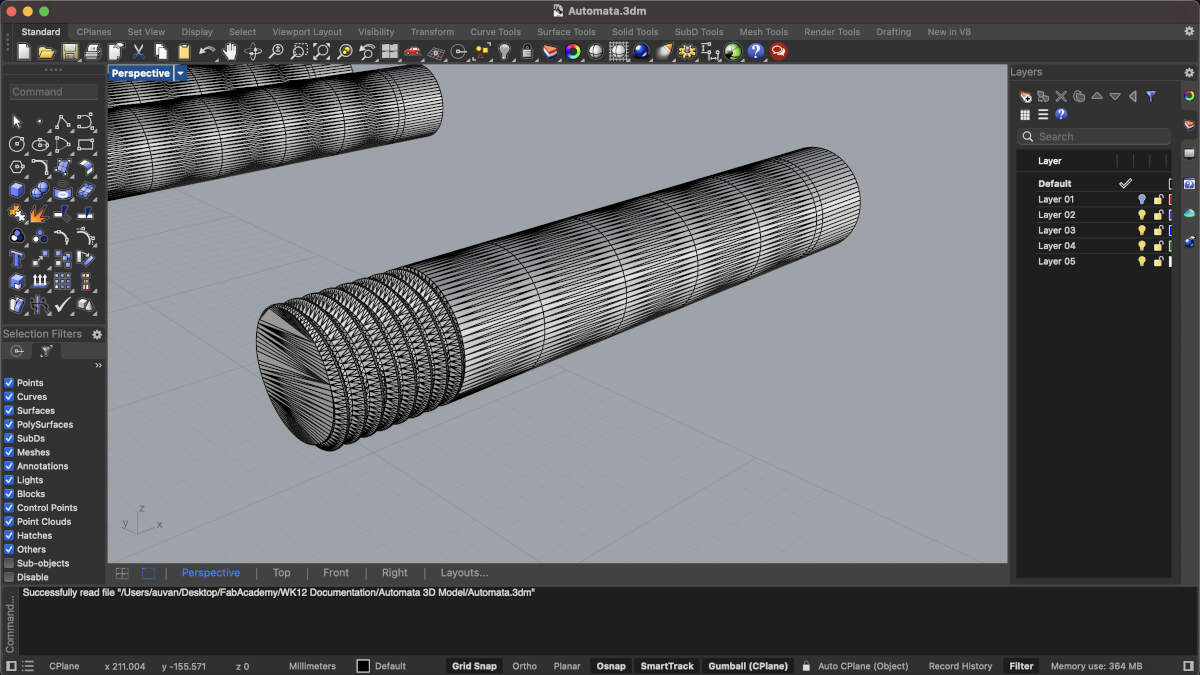Click the Join puzzle-piece tool
The image size is (1200, 675).
tap(17, 213)
